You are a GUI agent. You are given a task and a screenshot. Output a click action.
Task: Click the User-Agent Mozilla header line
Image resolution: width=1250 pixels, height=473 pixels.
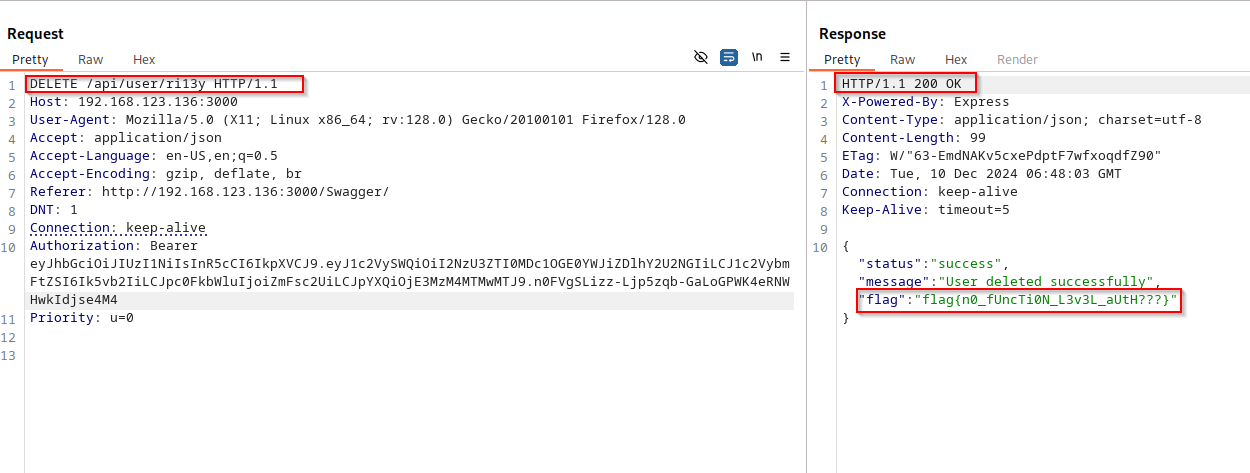(x=357, y=120)
